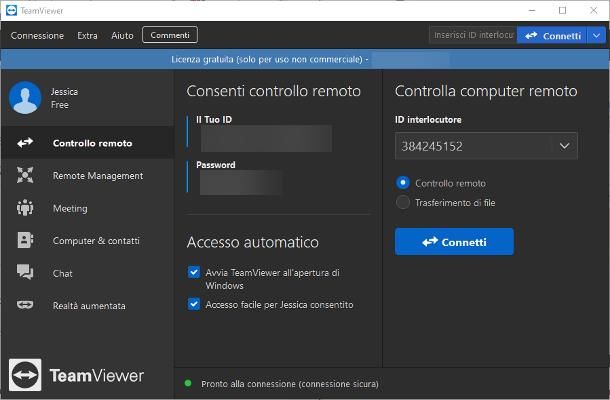Click the blurred Il Tuo ID value
This screenshot has height=400, width=610.
pos(266,139)
